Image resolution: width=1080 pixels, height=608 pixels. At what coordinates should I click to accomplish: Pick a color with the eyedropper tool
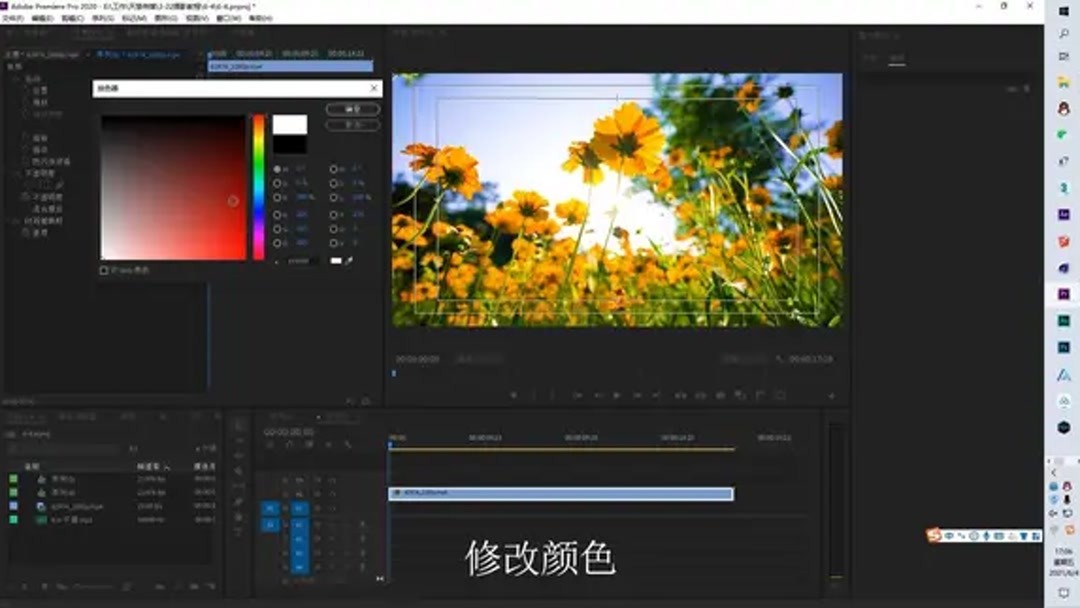(x=350, y=260)
